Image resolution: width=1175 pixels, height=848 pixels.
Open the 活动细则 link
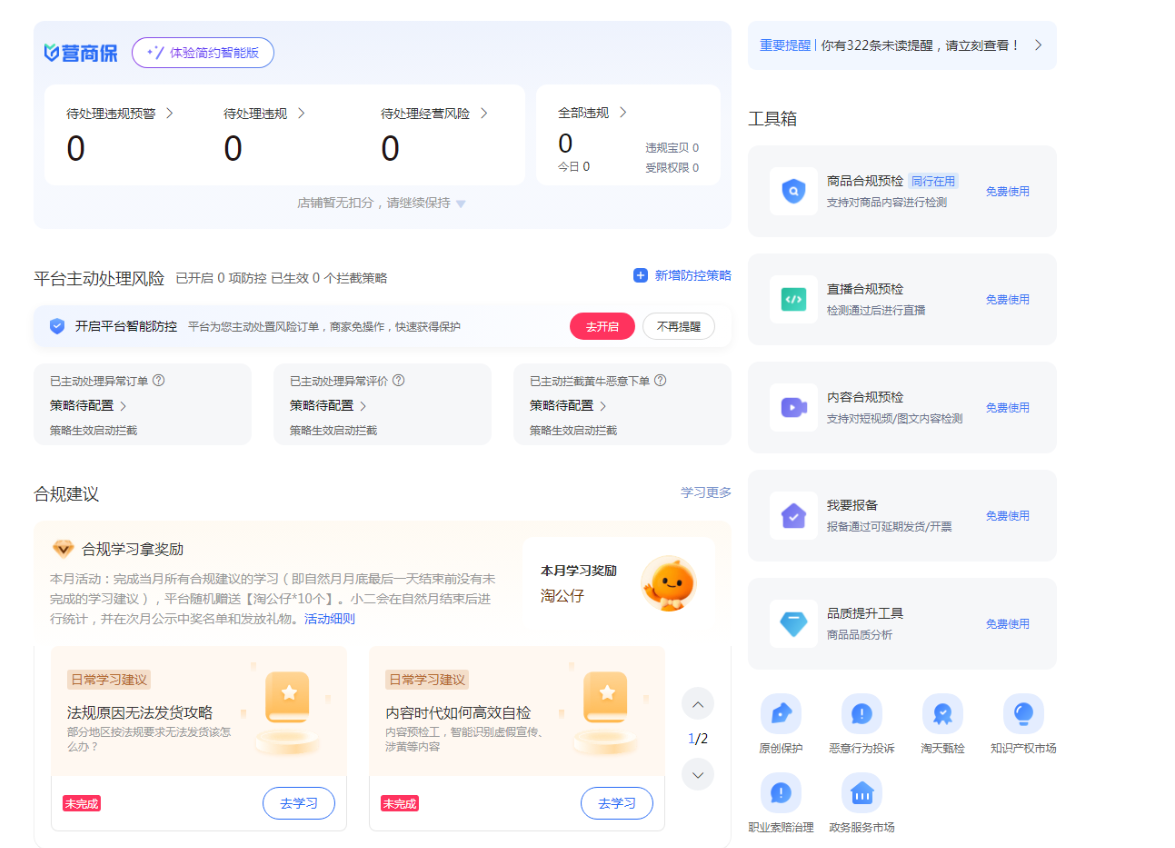pyautogui.click(x=329, y=619)
